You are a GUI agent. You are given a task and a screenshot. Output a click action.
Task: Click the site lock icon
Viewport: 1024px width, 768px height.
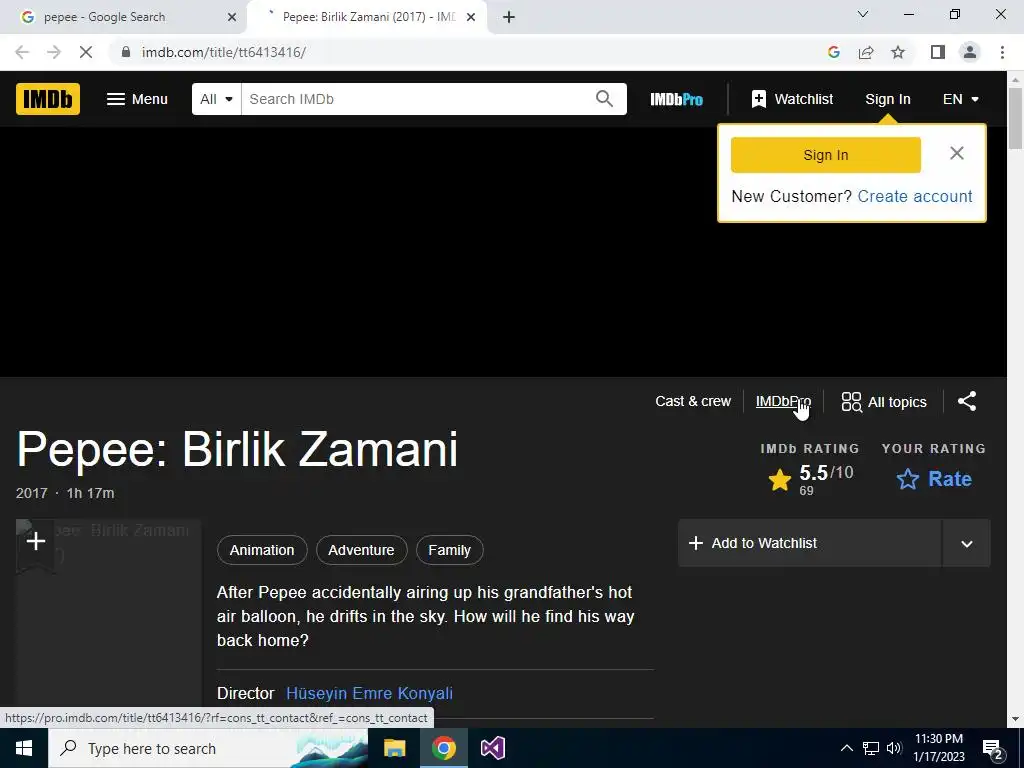tap(126, 52)
